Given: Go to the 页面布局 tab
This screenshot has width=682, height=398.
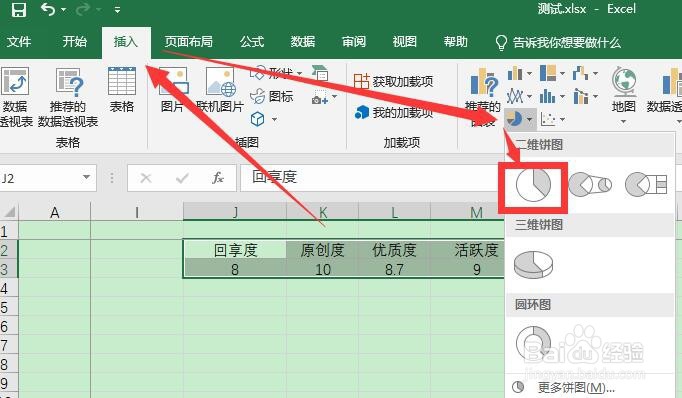Looking at the screenshot, I should (189, 42).
